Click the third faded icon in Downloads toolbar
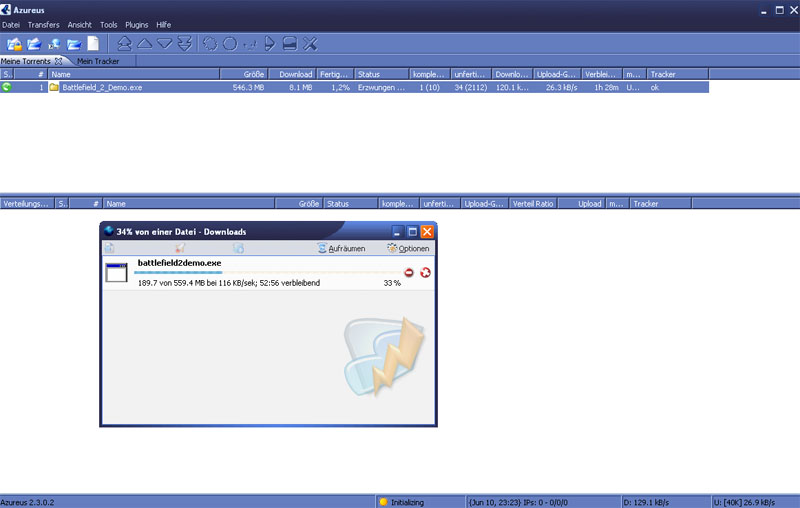The width and height of the screenshot is (800, 508). click(x=238, y=248)
